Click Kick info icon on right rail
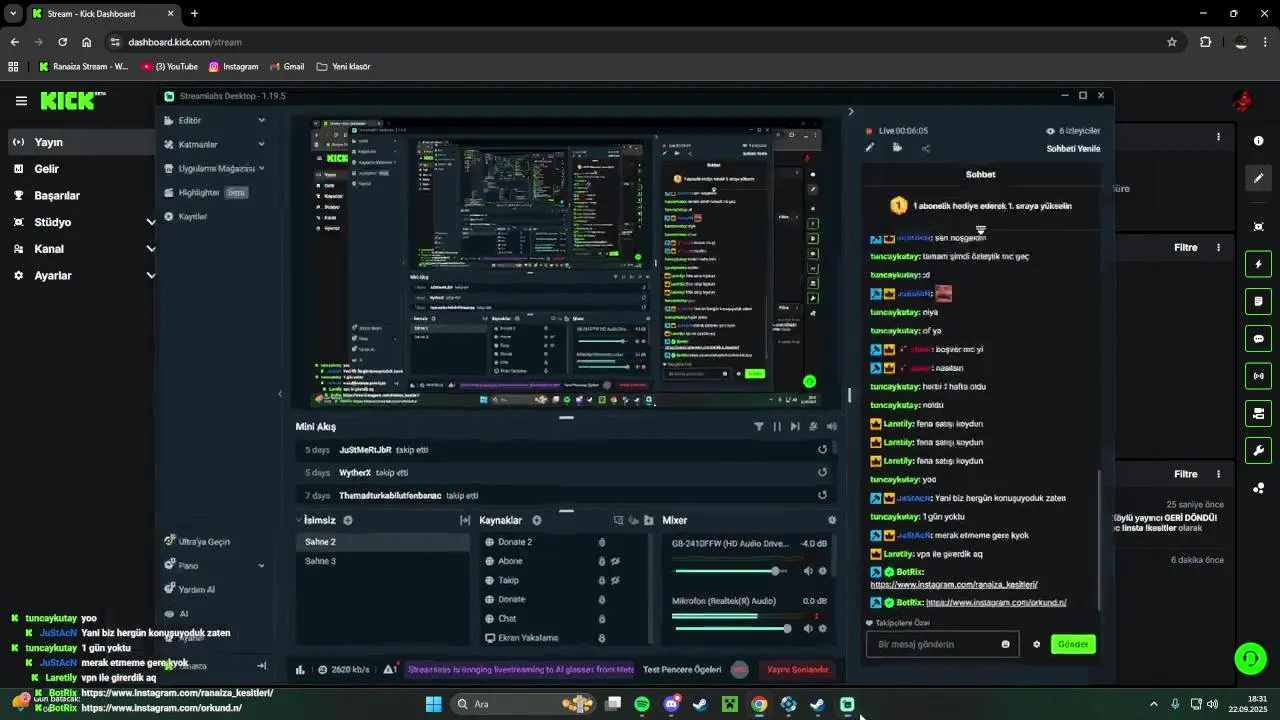This screenshot has height=720, width=1280. [1258, 141]
